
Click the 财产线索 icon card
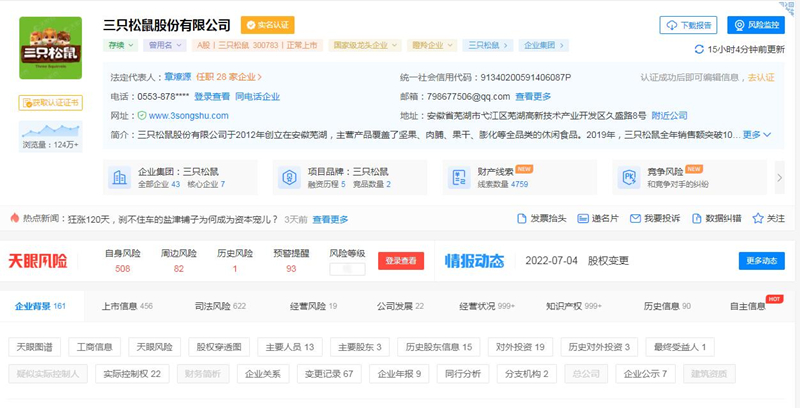459,177
